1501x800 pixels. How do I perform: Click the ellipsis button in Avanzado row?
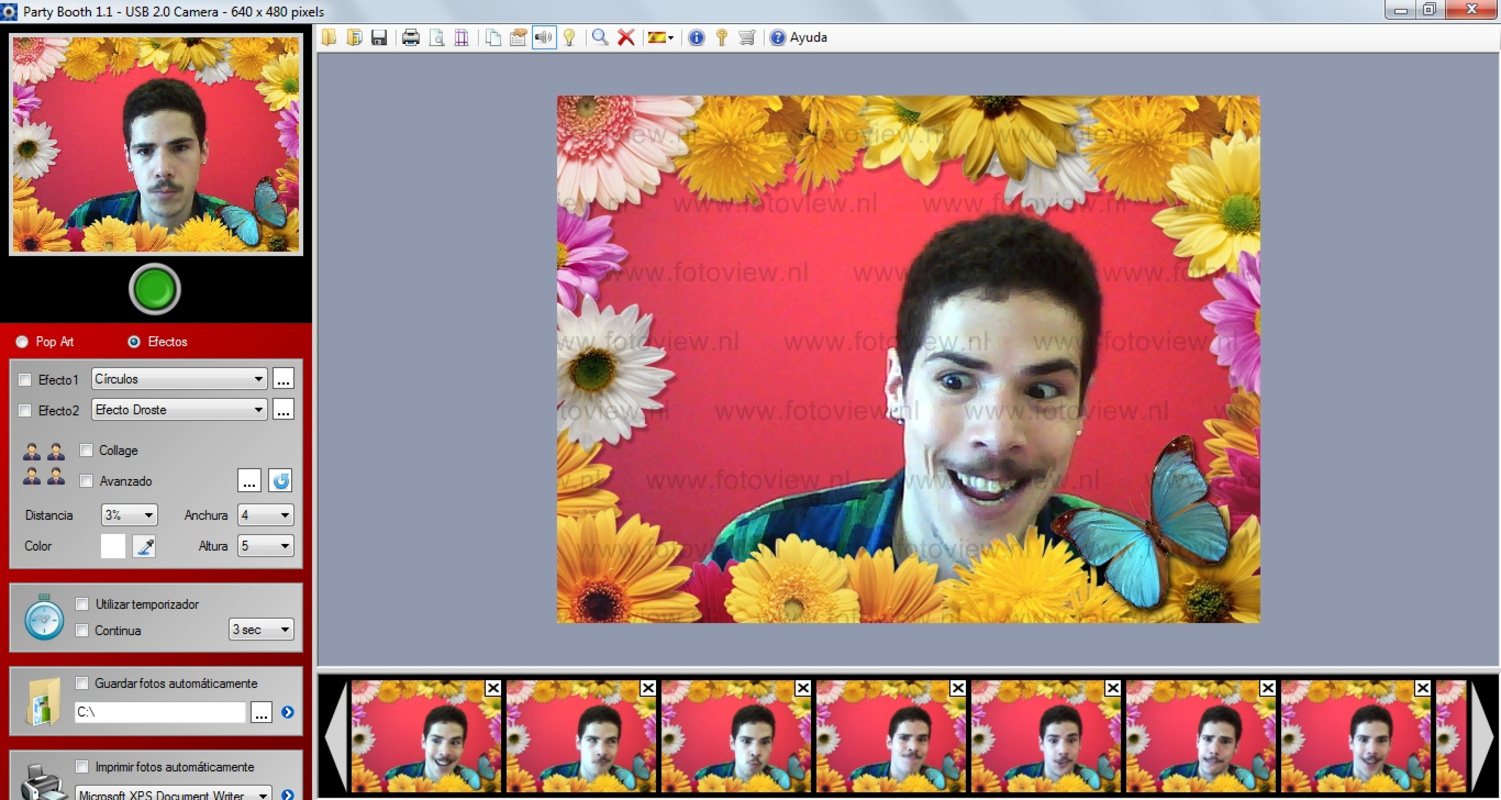249,481
